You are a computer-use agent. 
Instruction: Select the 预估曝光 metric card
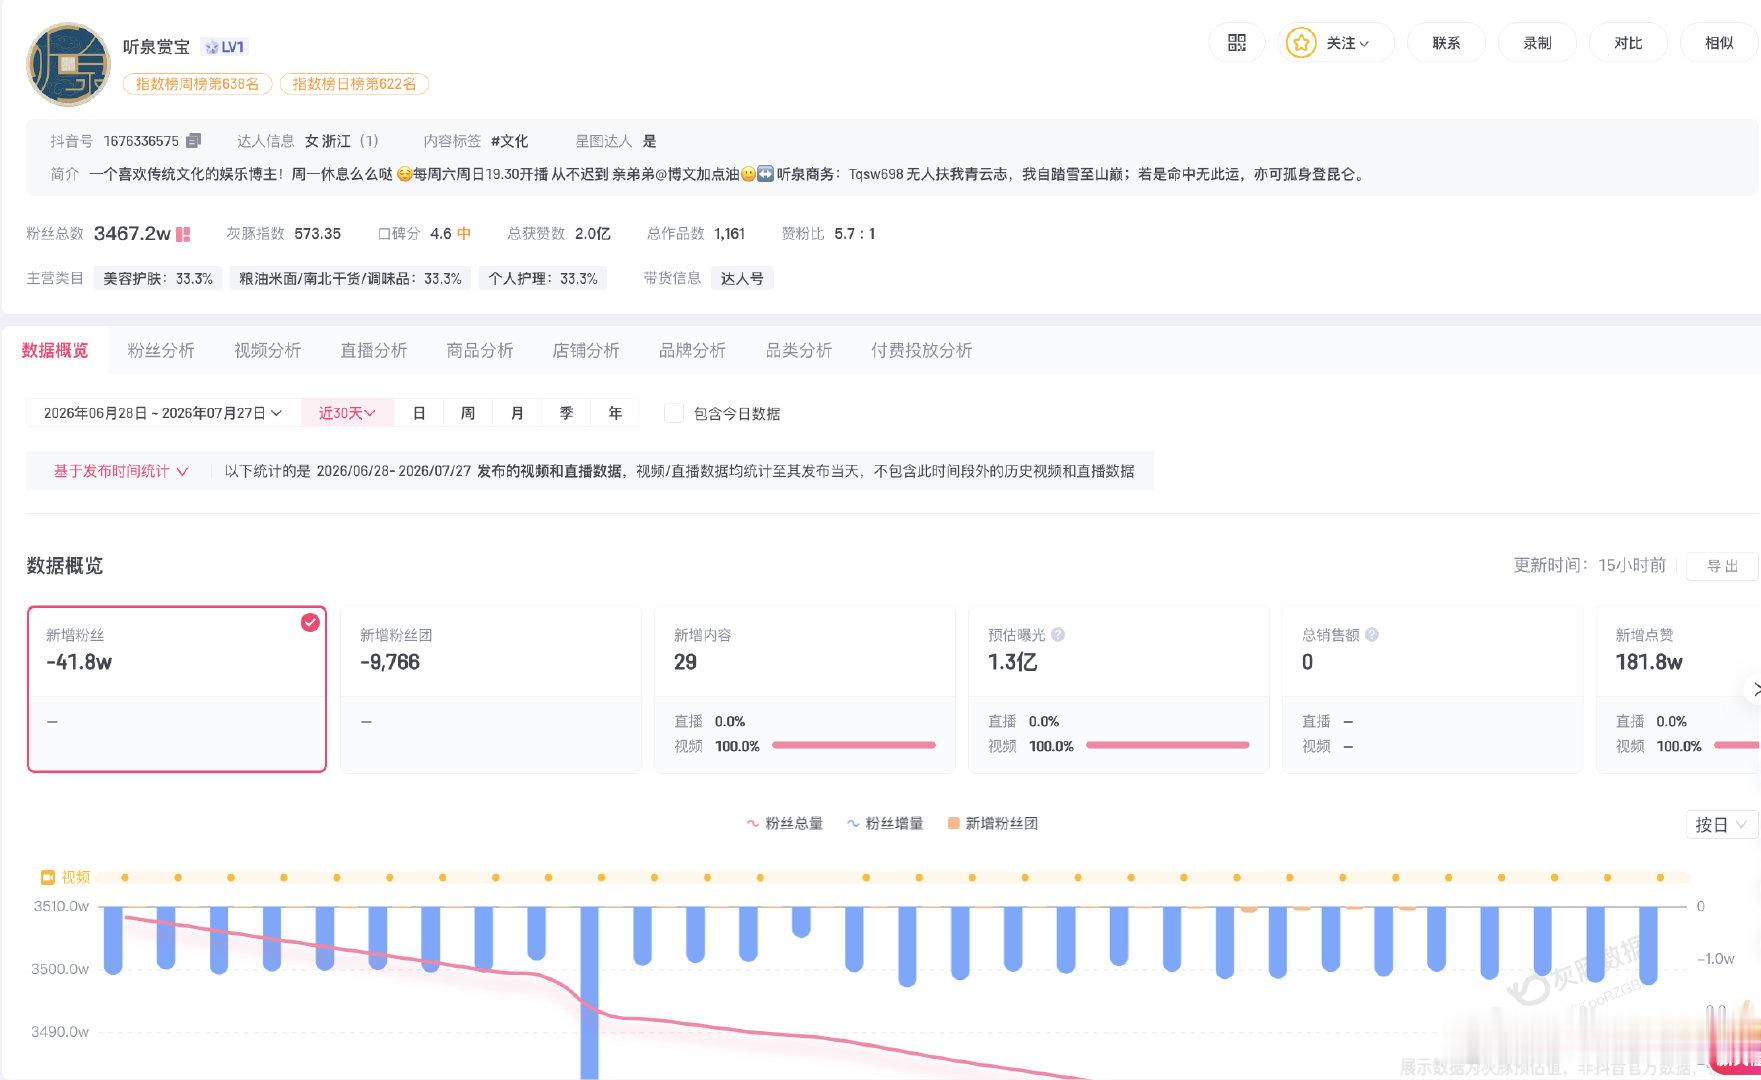click(x=1119, y=689)
